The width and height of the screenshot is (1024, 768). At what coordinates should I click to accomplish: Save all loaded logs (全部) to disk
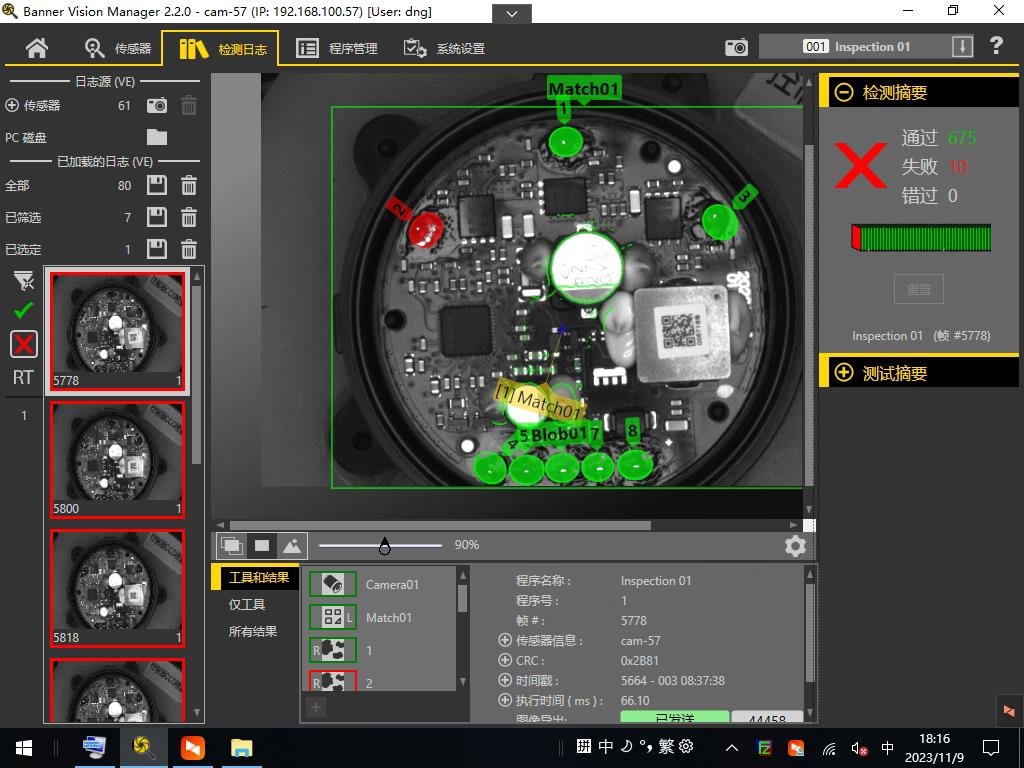click(x=157, y=185)
